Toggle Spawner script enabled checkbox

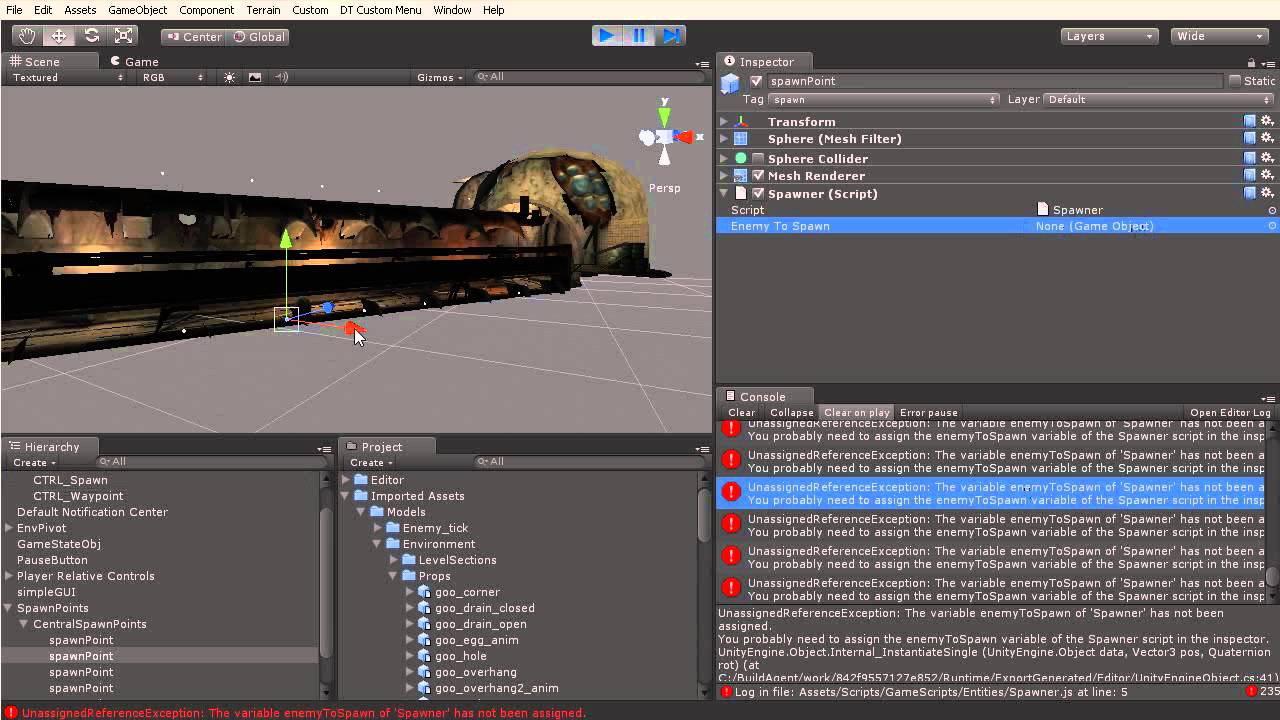pyautogui.click(x=758, y=193)
